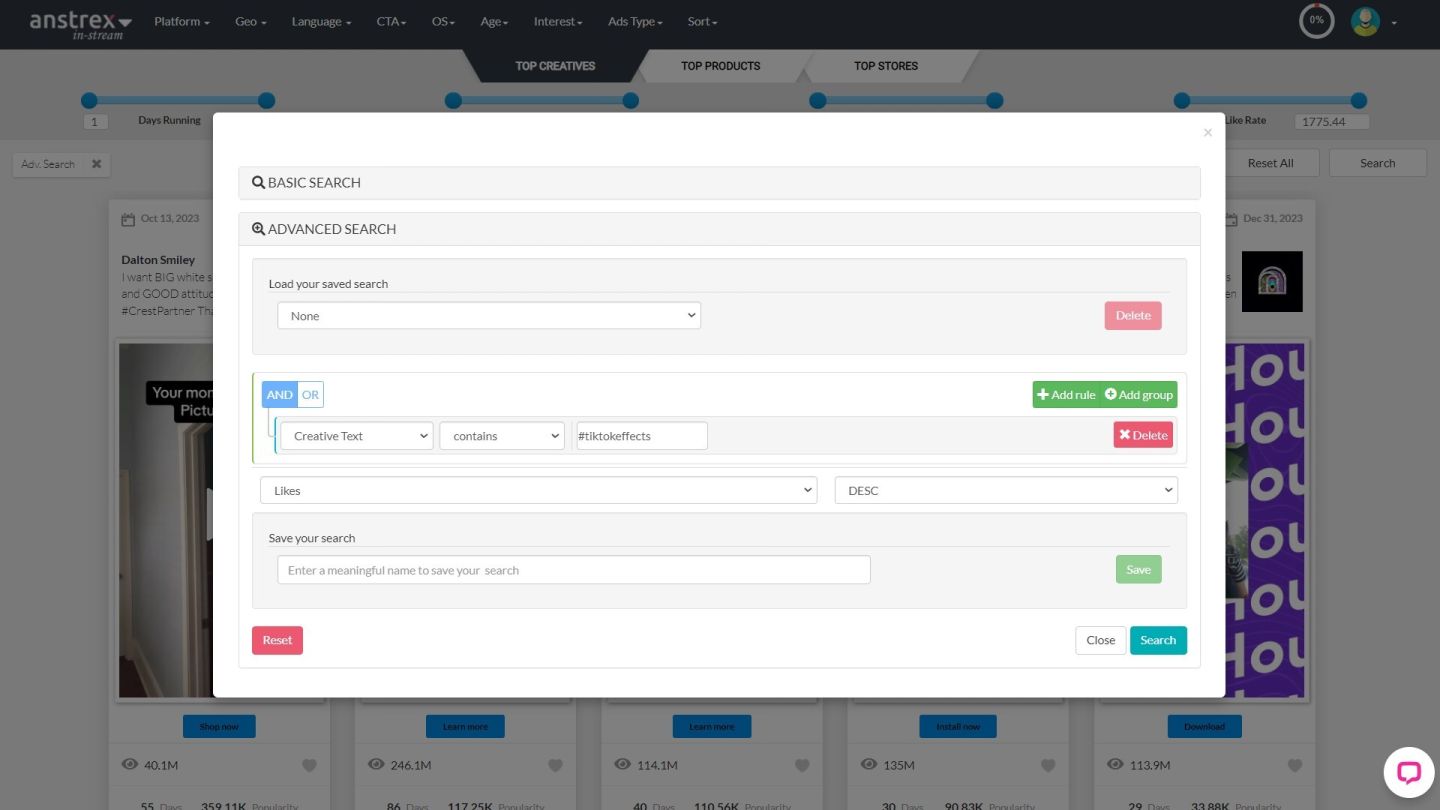The width and height of the screenshot is (1440, 810).
Task: Open the DESC sort order dropdown
Action: [x=1005, y=491]
